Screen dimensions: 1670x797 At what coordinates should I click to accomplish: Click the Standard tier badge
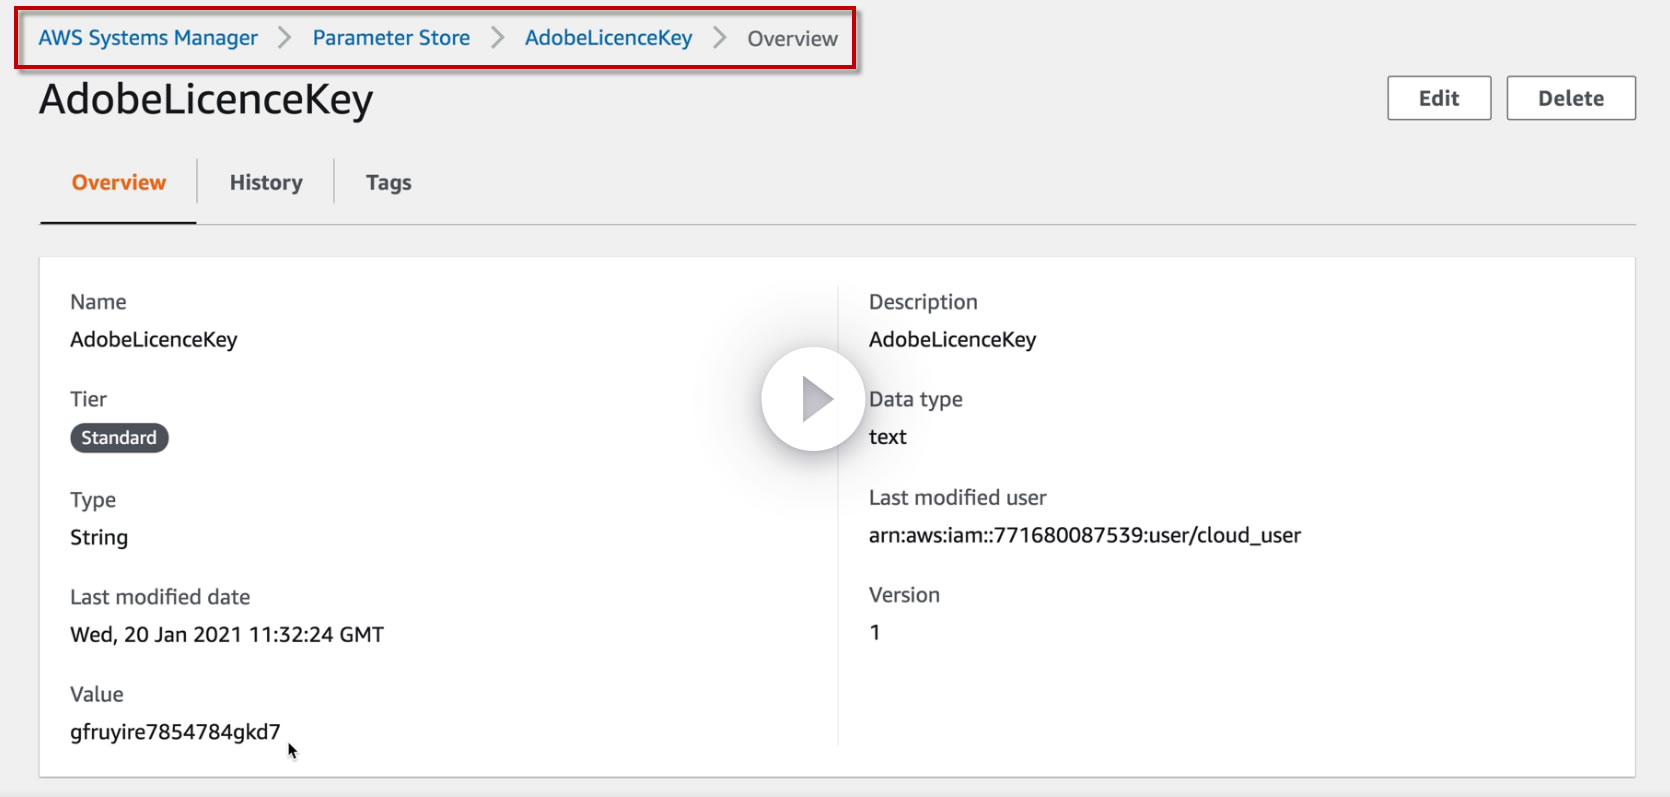point(119,438)
